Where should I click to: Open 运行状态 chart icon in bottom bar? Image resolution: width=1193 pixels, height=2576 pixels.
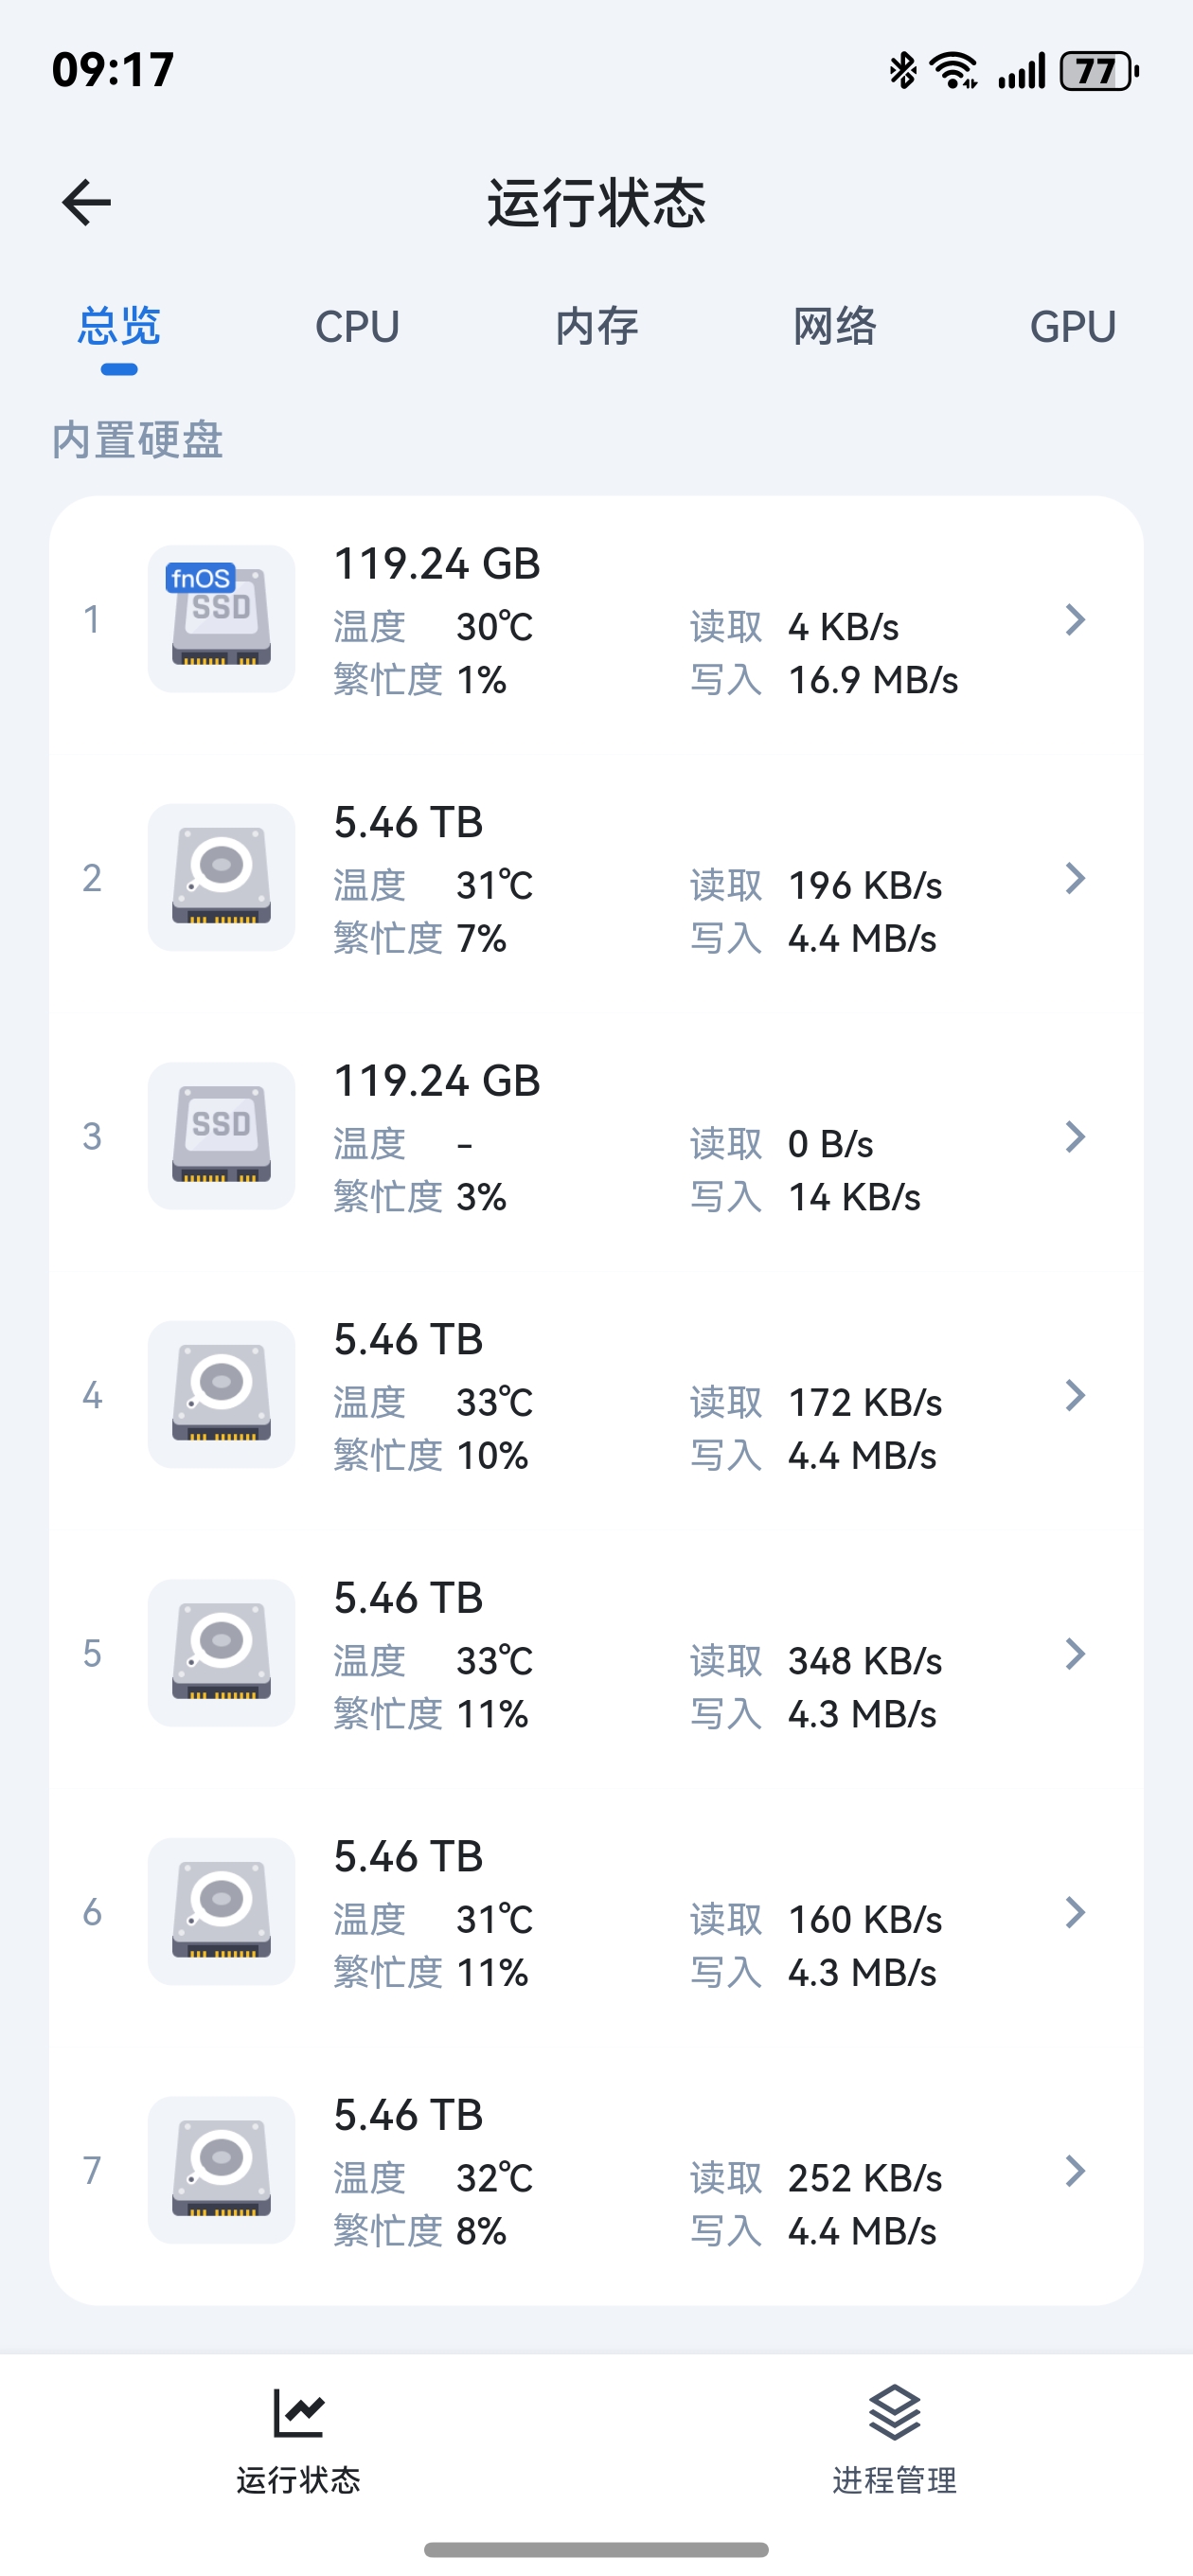(x=298, y=2413)
